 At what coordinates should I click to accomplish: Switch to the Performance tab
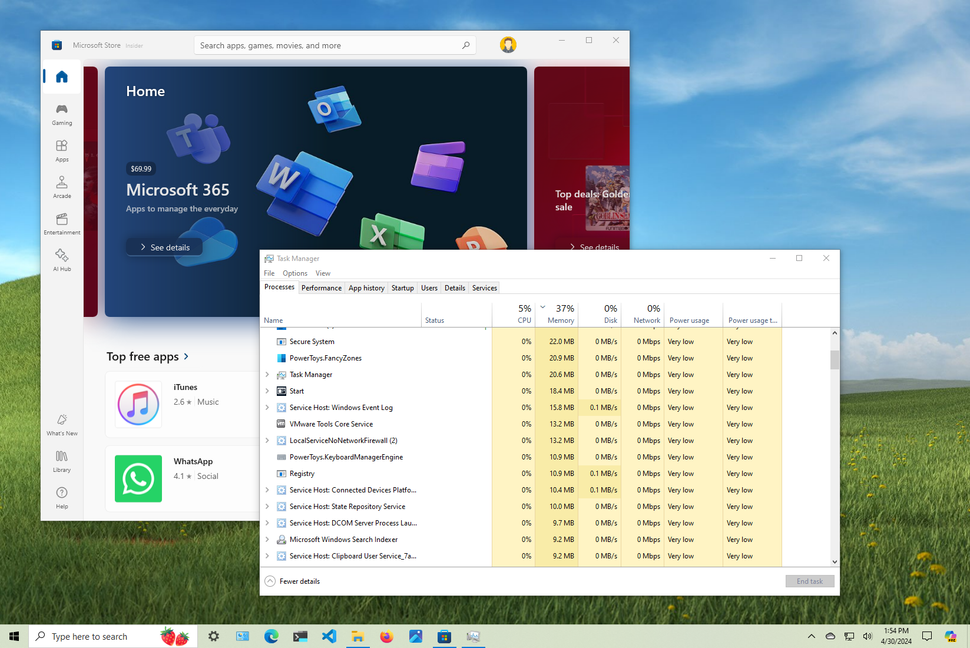click(x=321, y=287)
